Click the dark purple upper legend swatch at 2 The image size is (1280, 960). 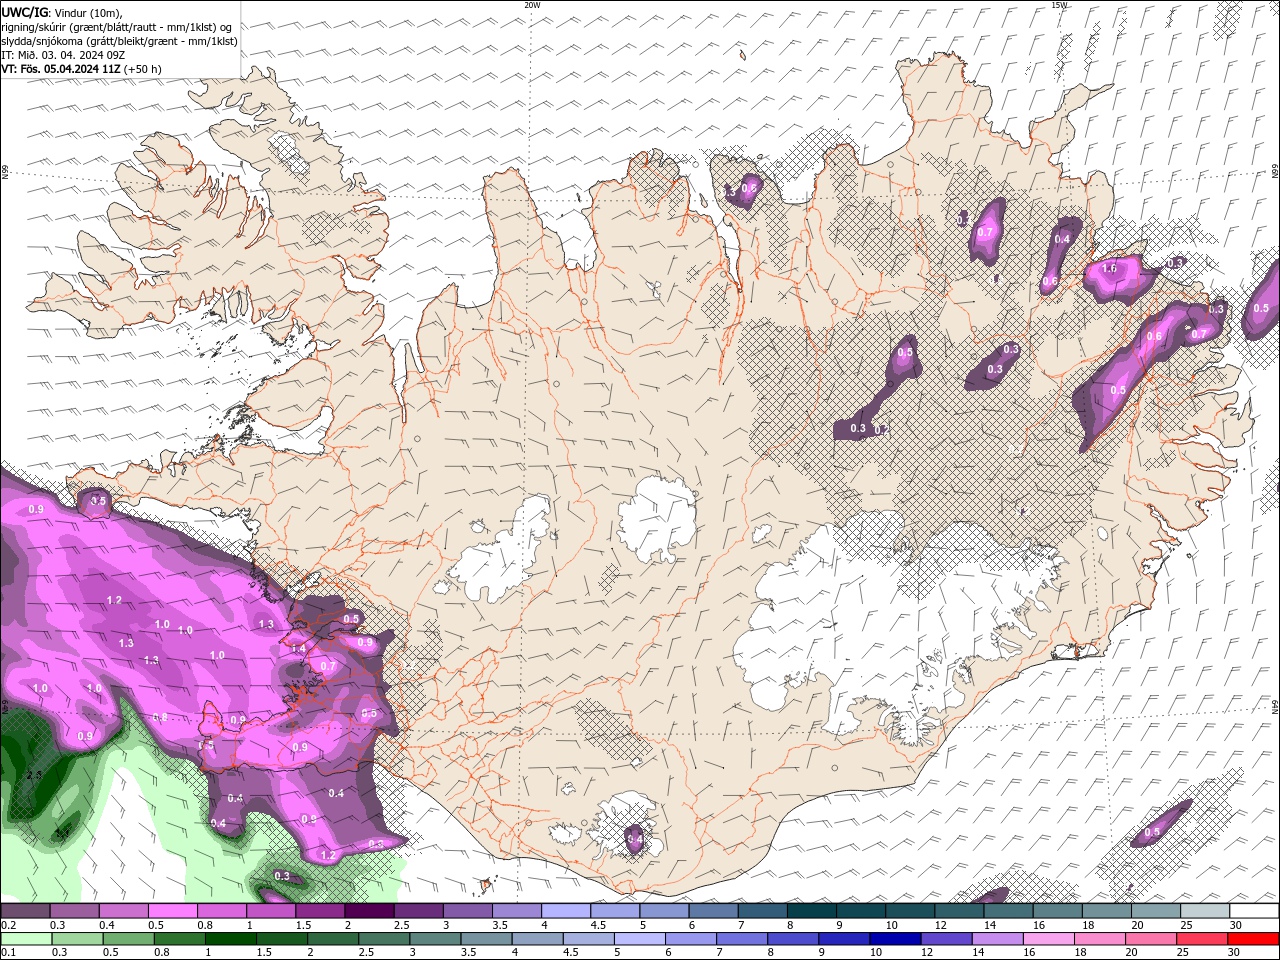point(369,911)
